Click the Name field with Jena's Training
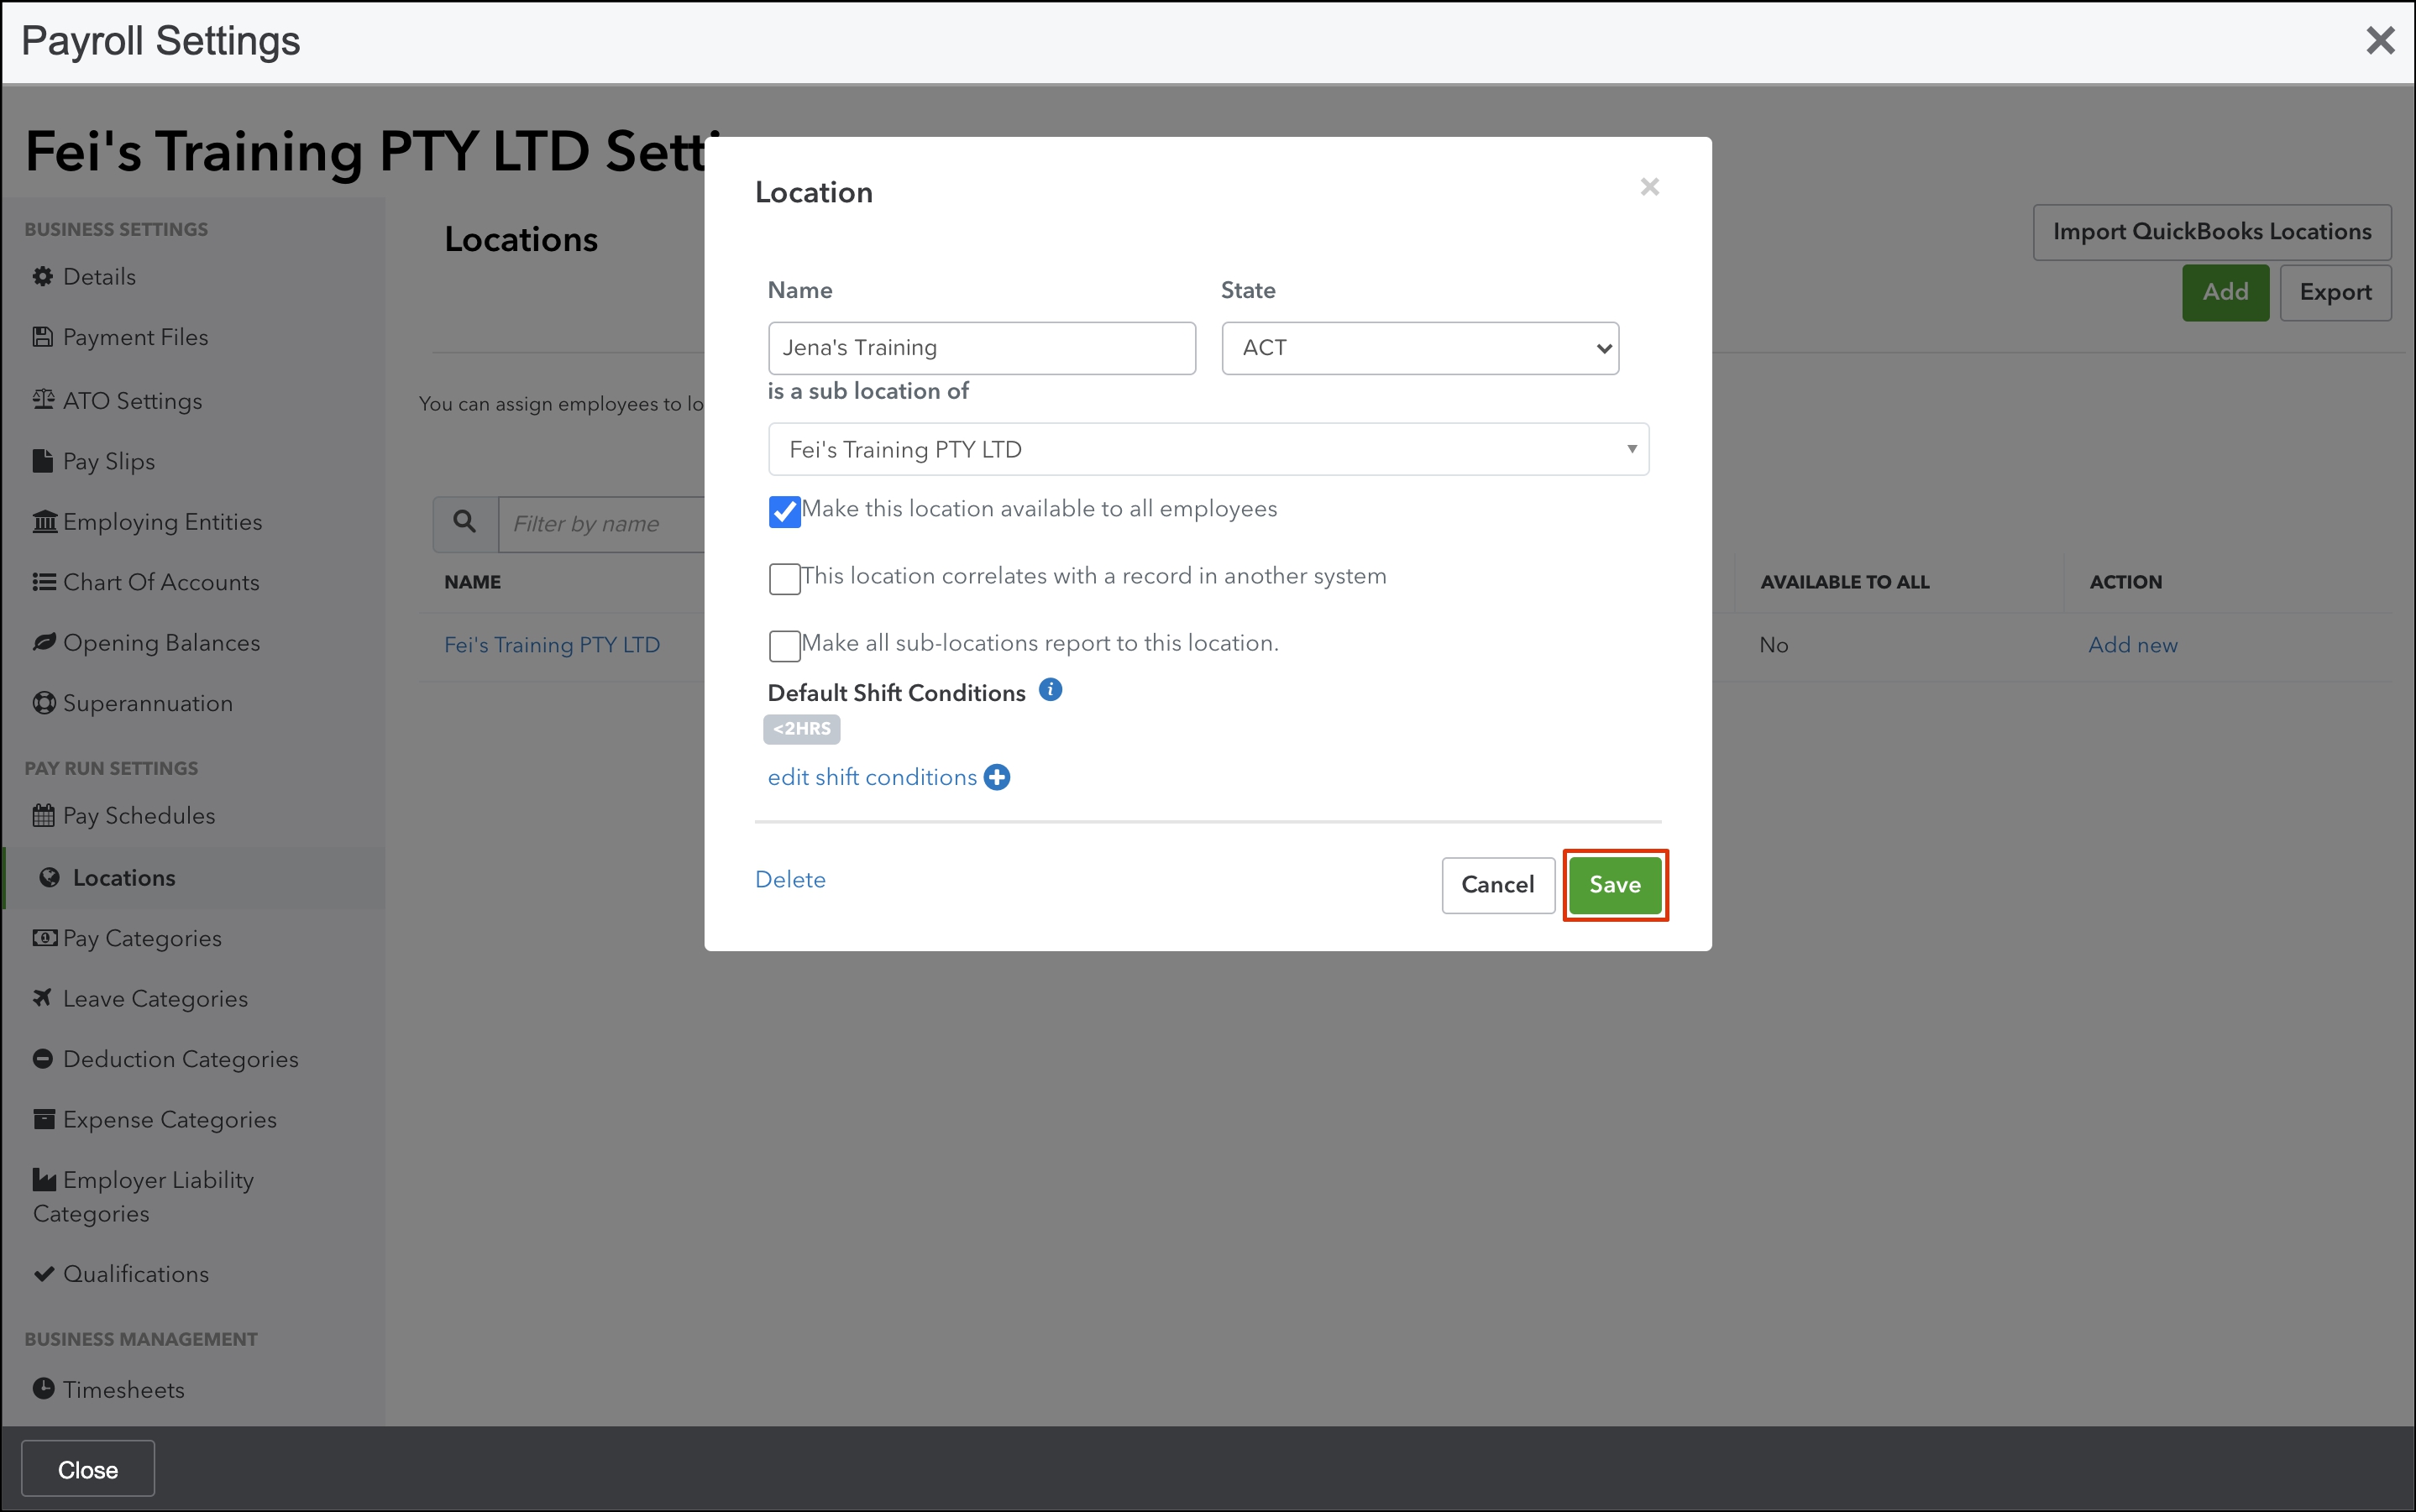This screenshot has height=1512, width=2416. point(981,348)
